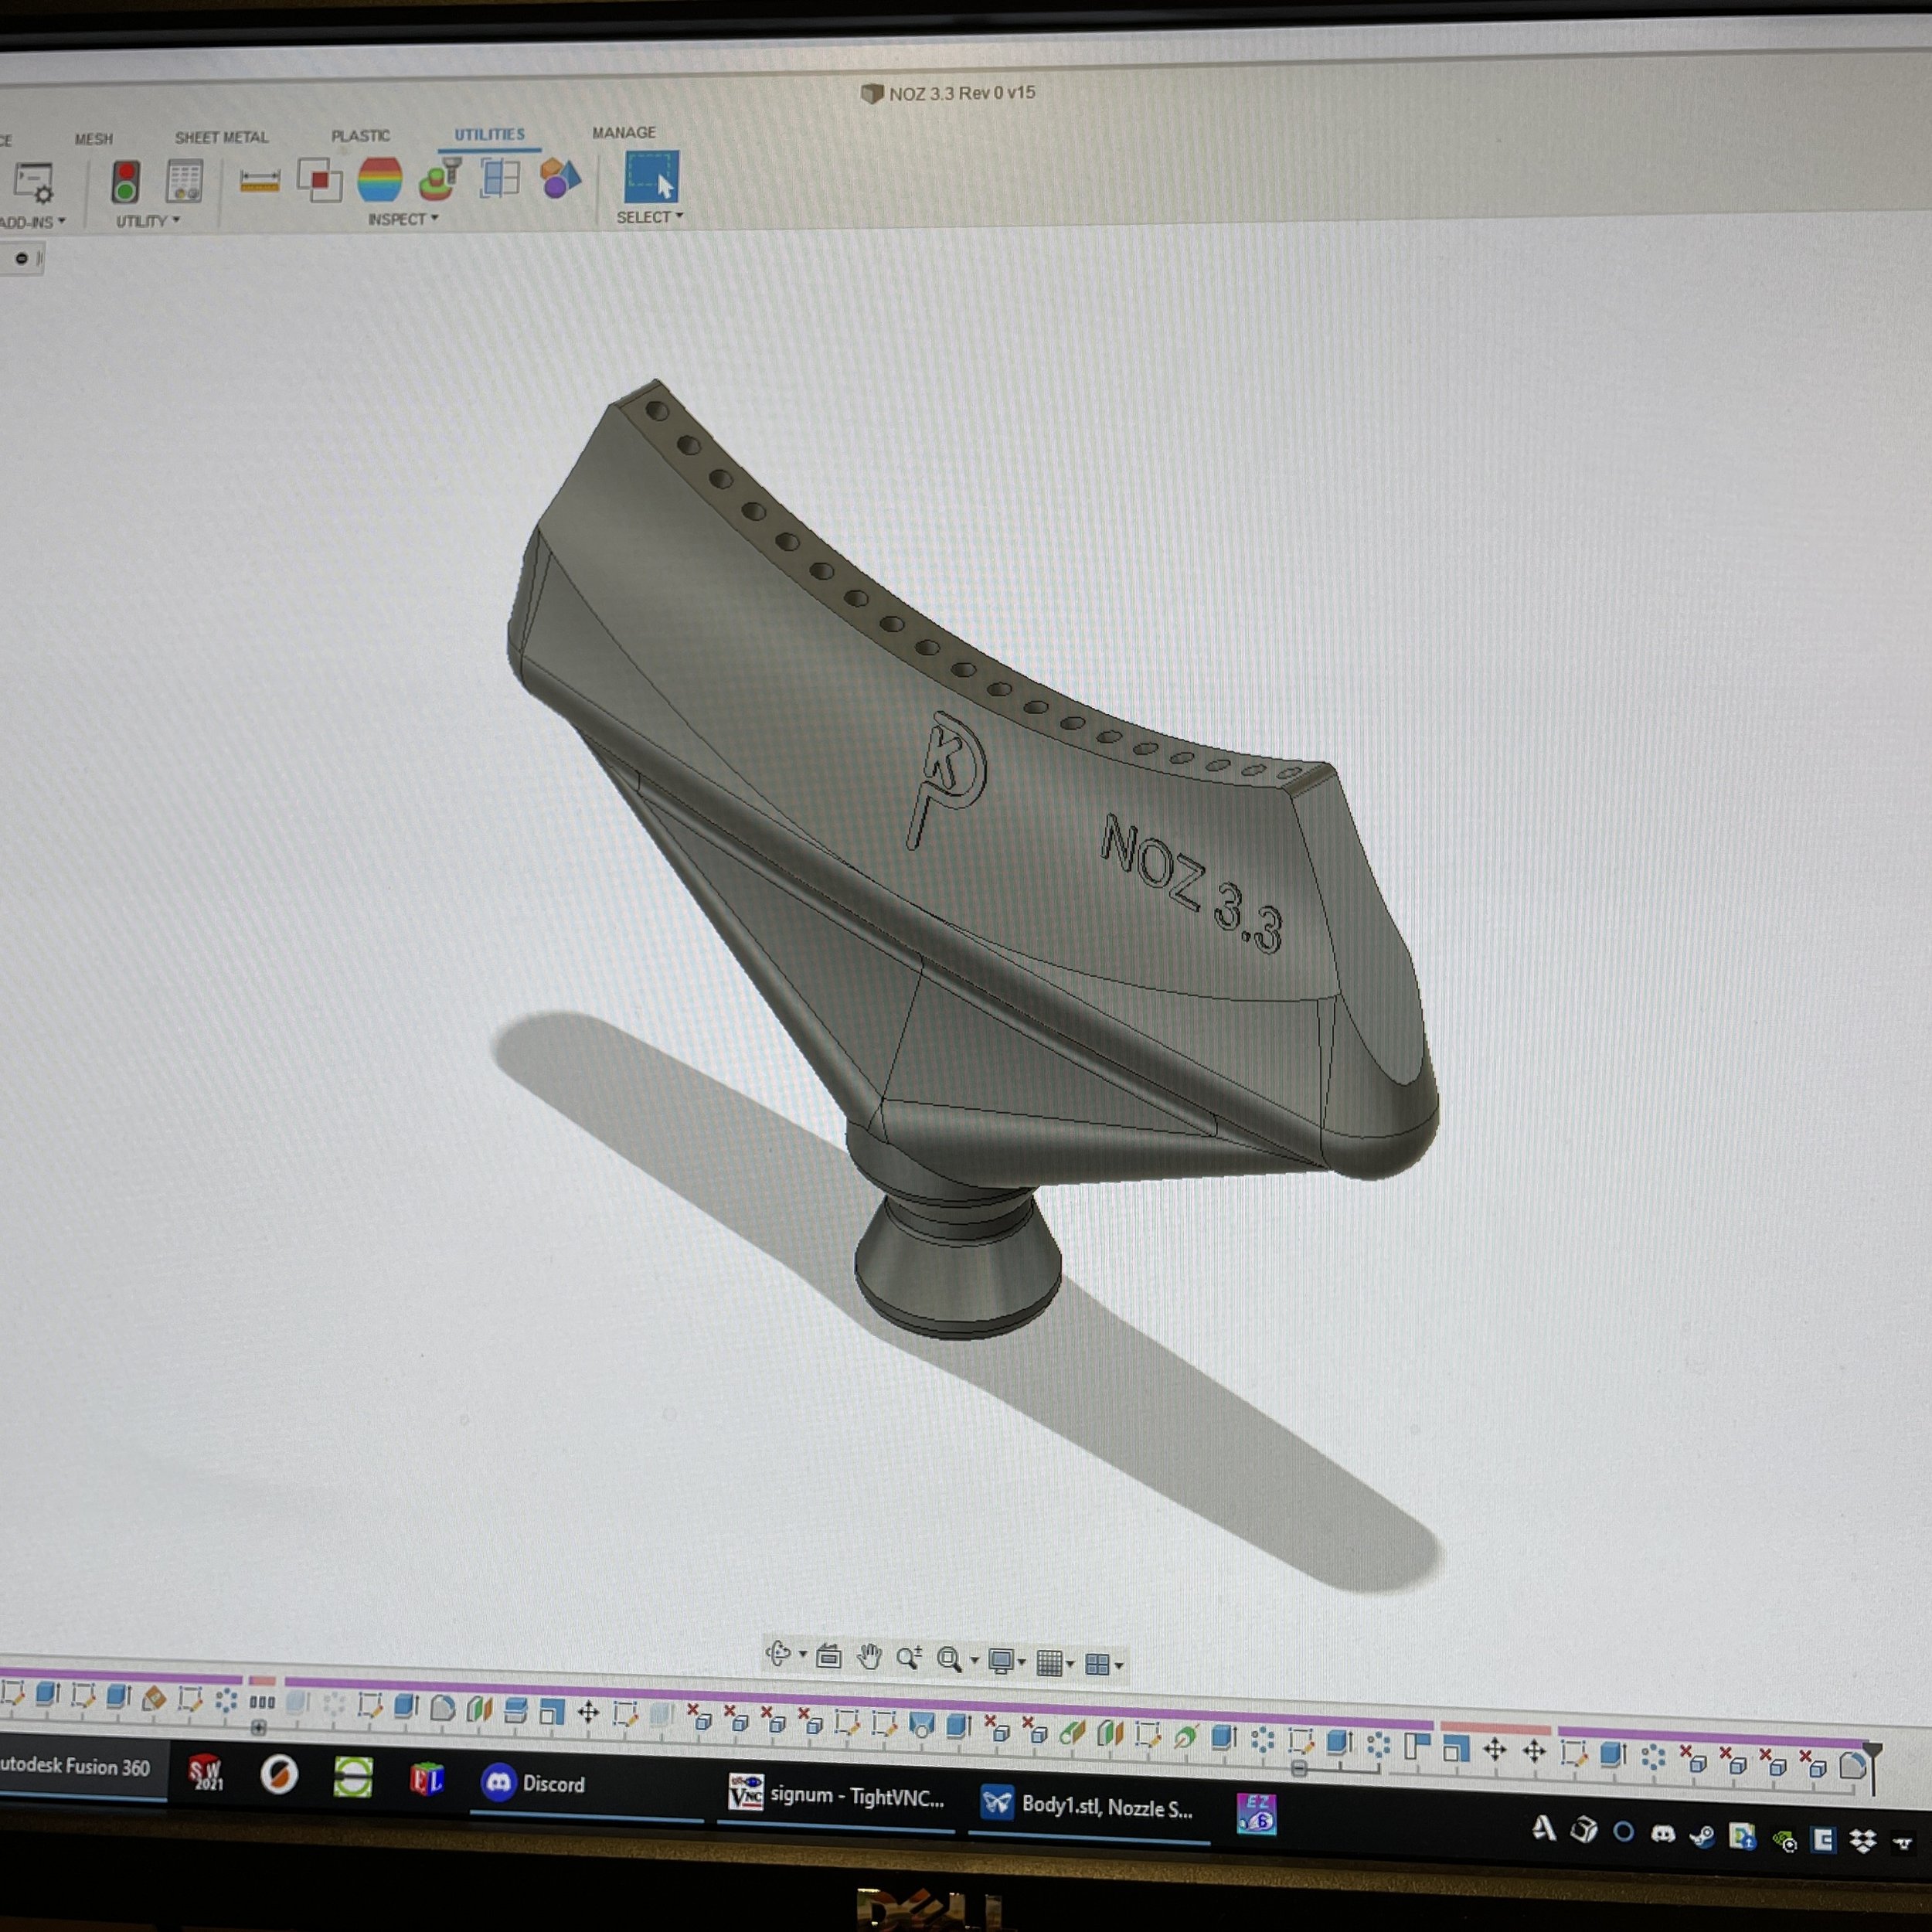
Task: Click the Zoom Window magnifier
Action: pos(949,1660)
